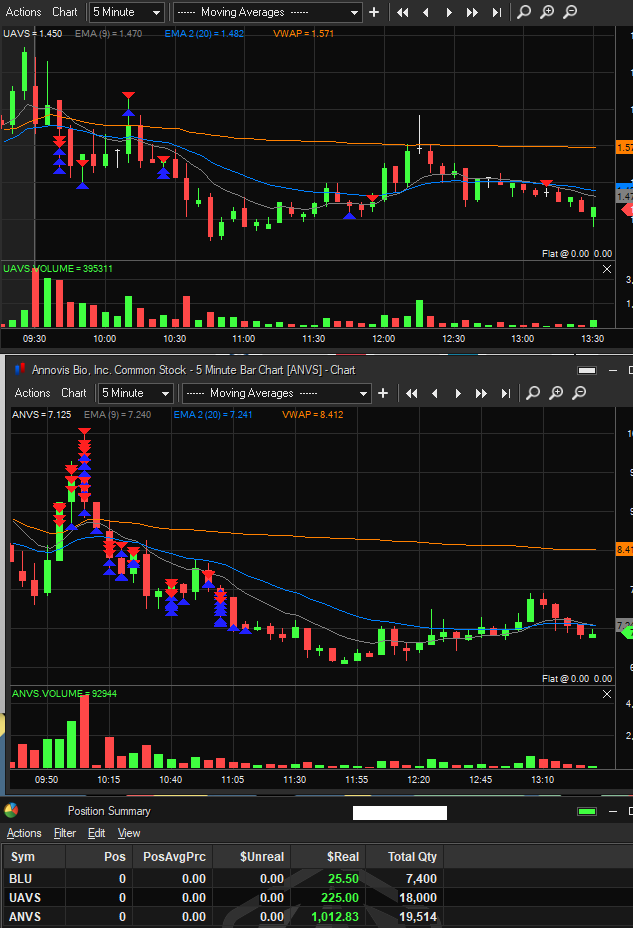
Task: Zoom in on the ANVS chart
Action: point(556,393)
